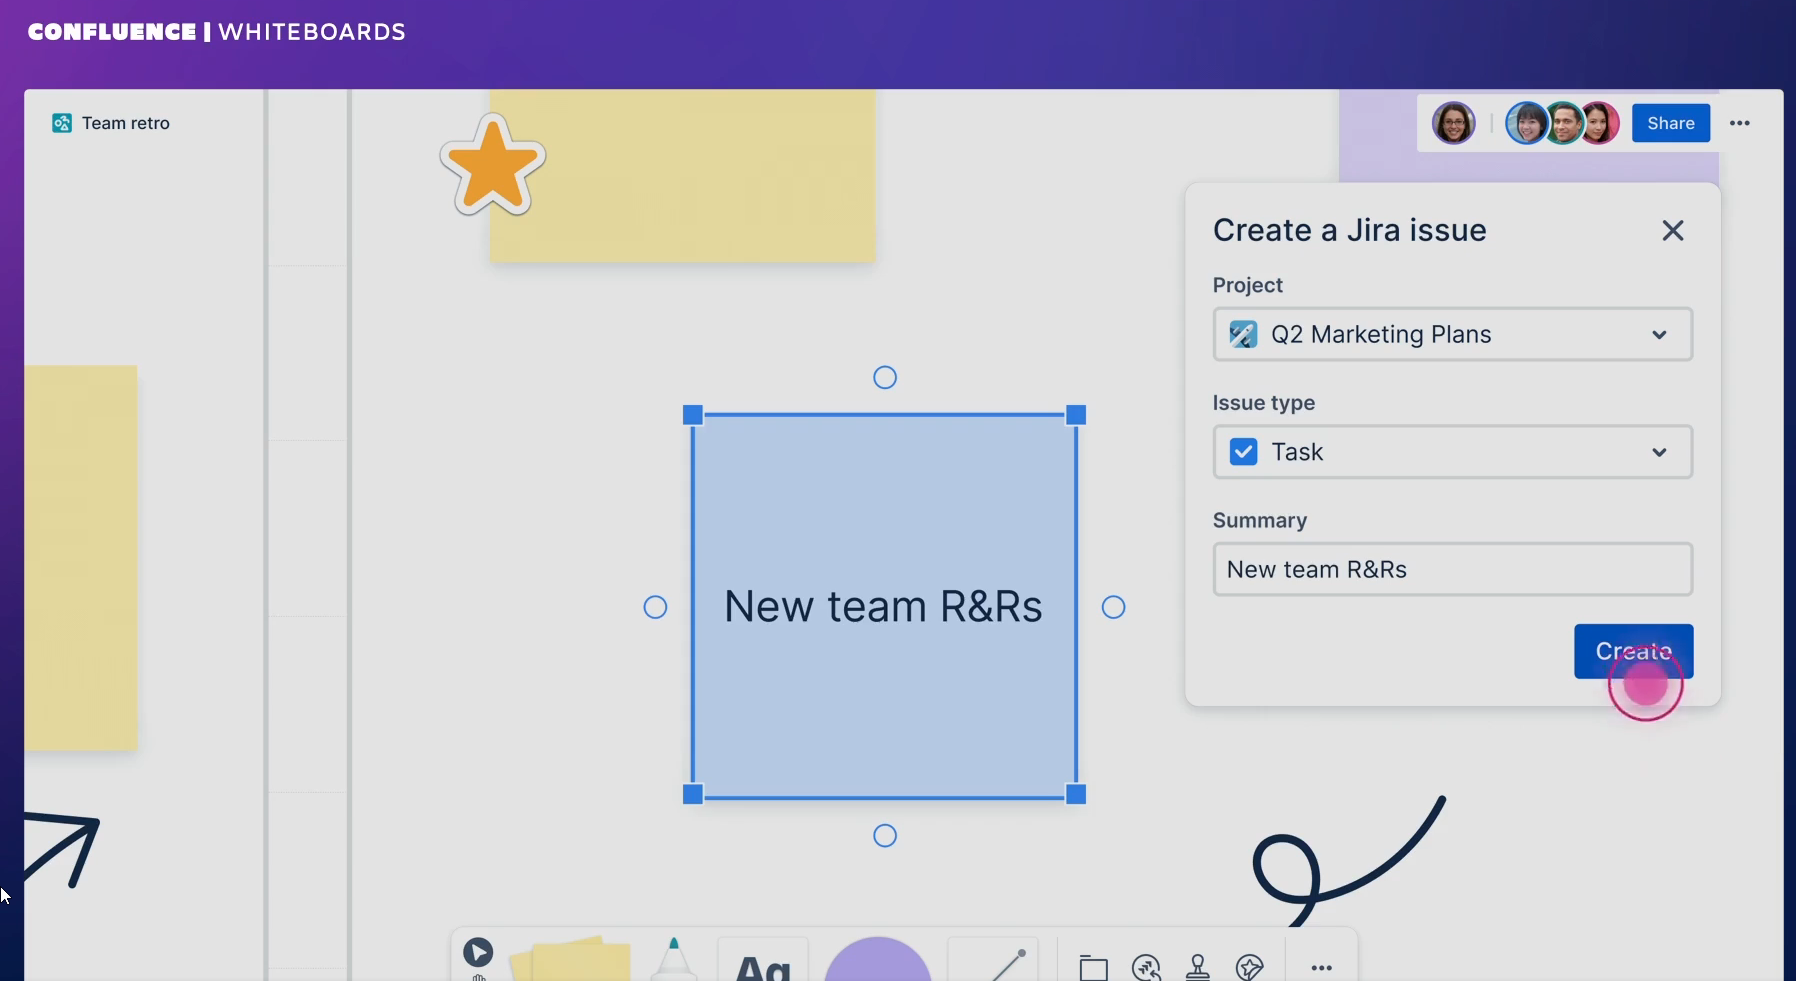Viewport: 1796px width, 981px height.
Task: Choose the purple circle shape tool
Action: pyautogui.click(x=877, y=963)
